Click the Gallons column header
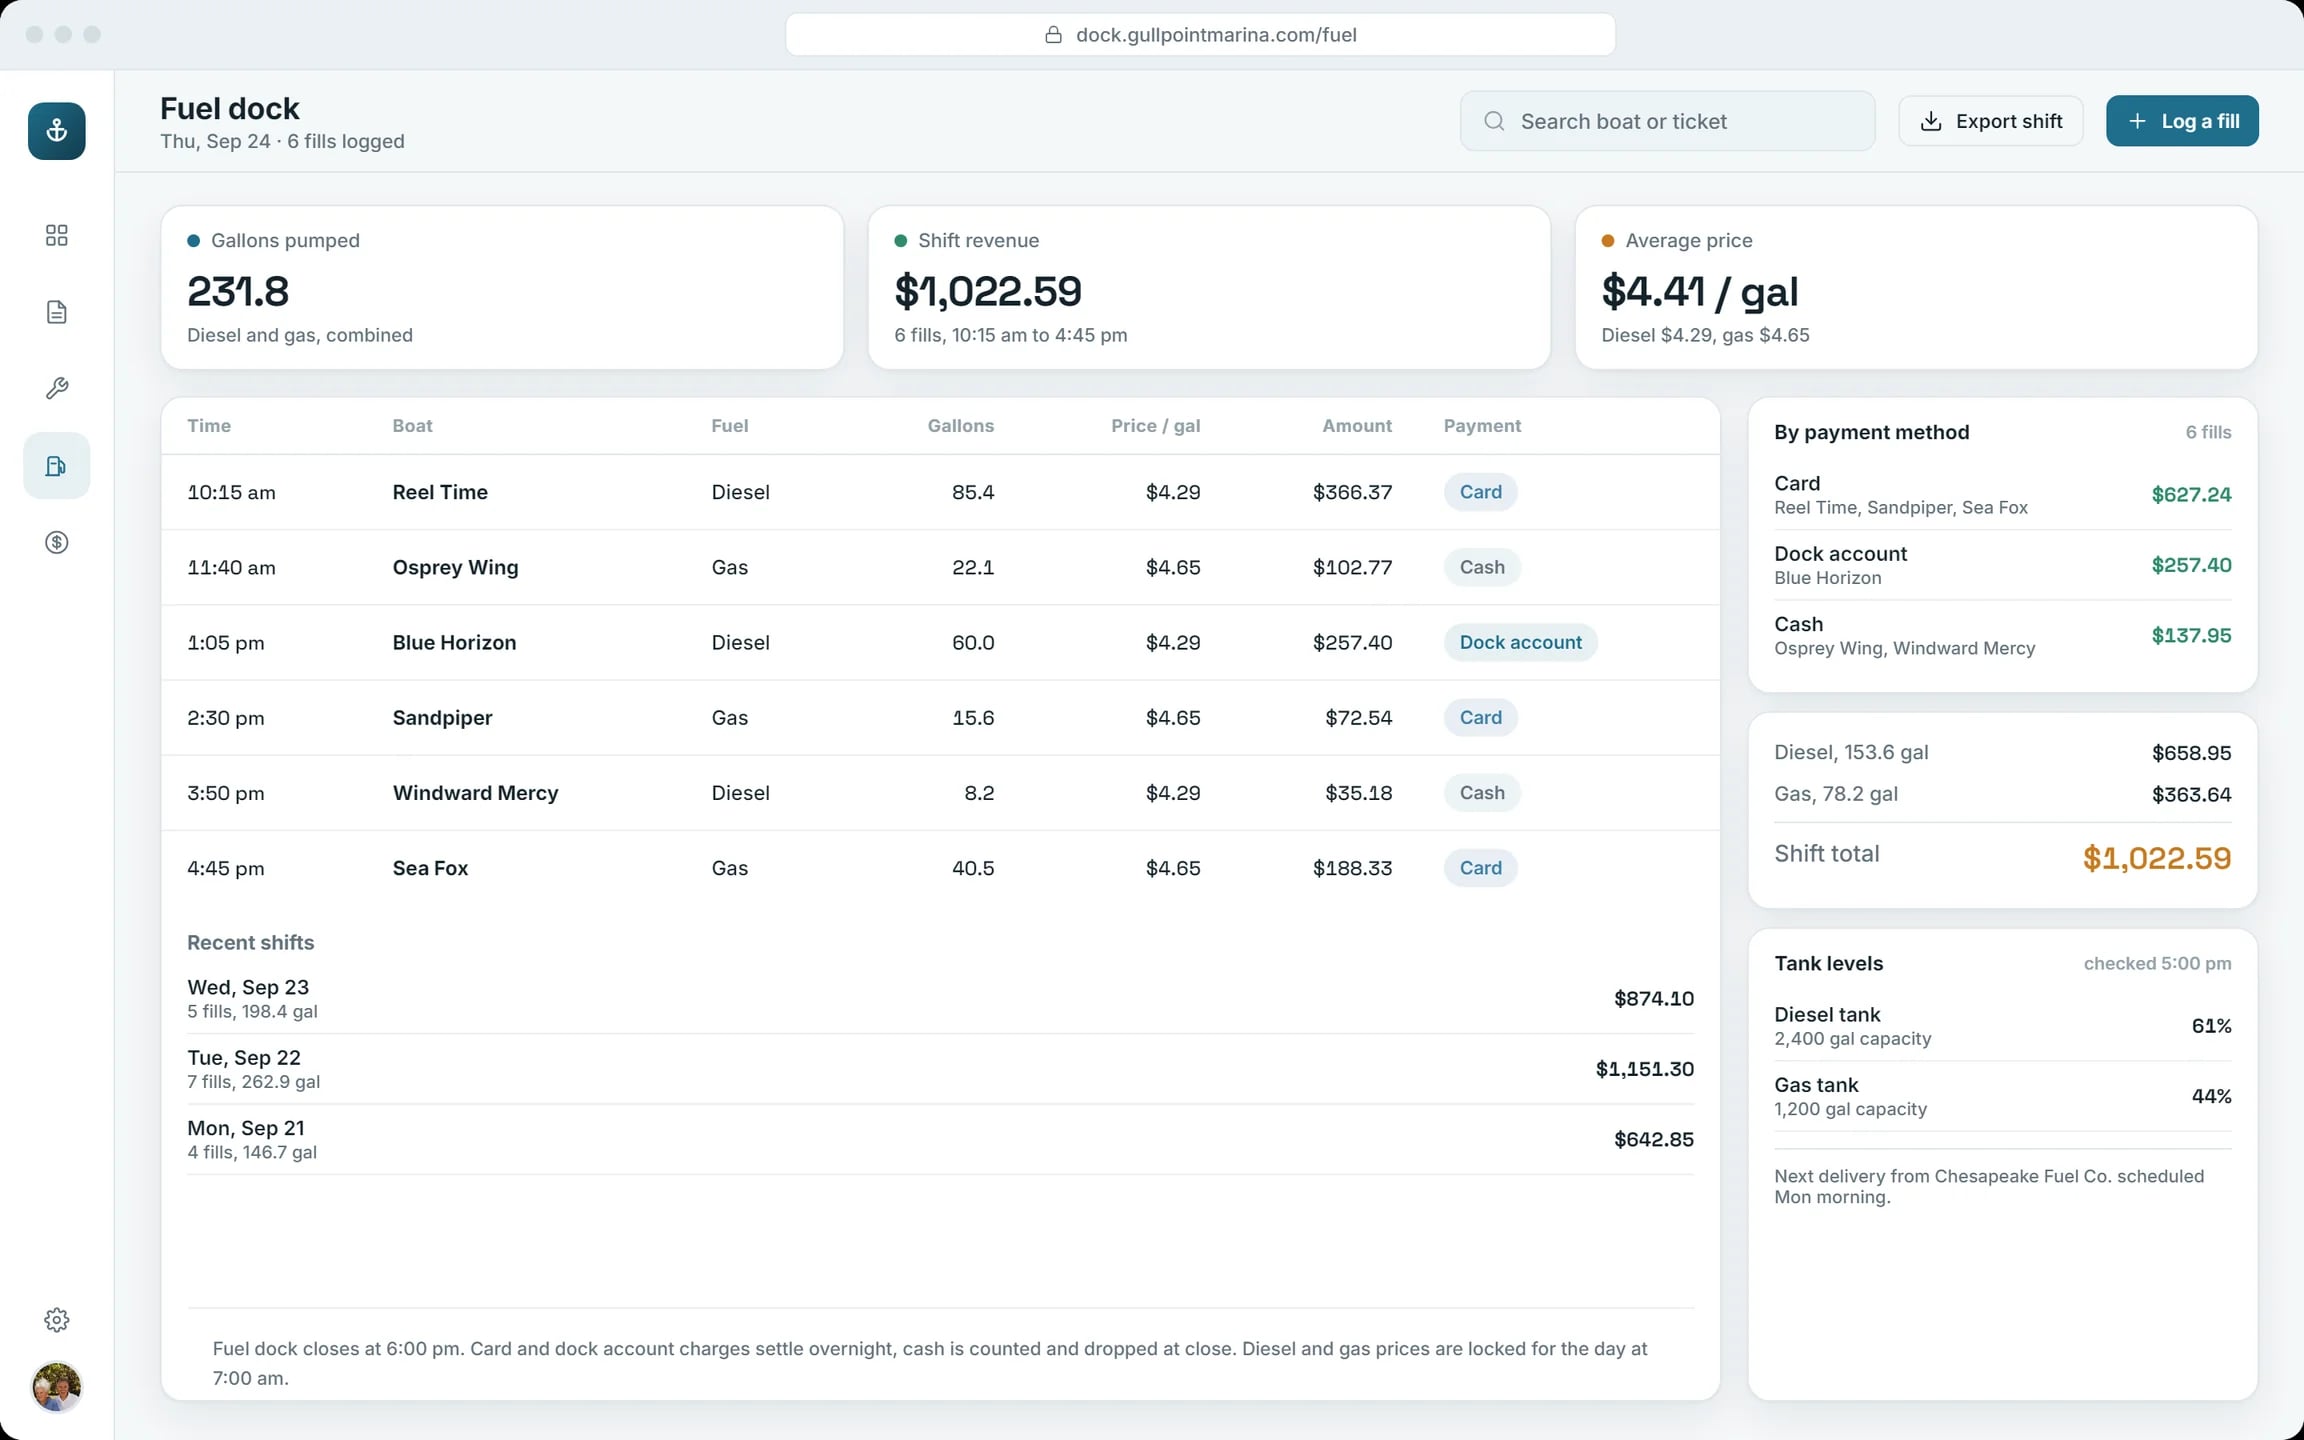 (x=960, y=426)
